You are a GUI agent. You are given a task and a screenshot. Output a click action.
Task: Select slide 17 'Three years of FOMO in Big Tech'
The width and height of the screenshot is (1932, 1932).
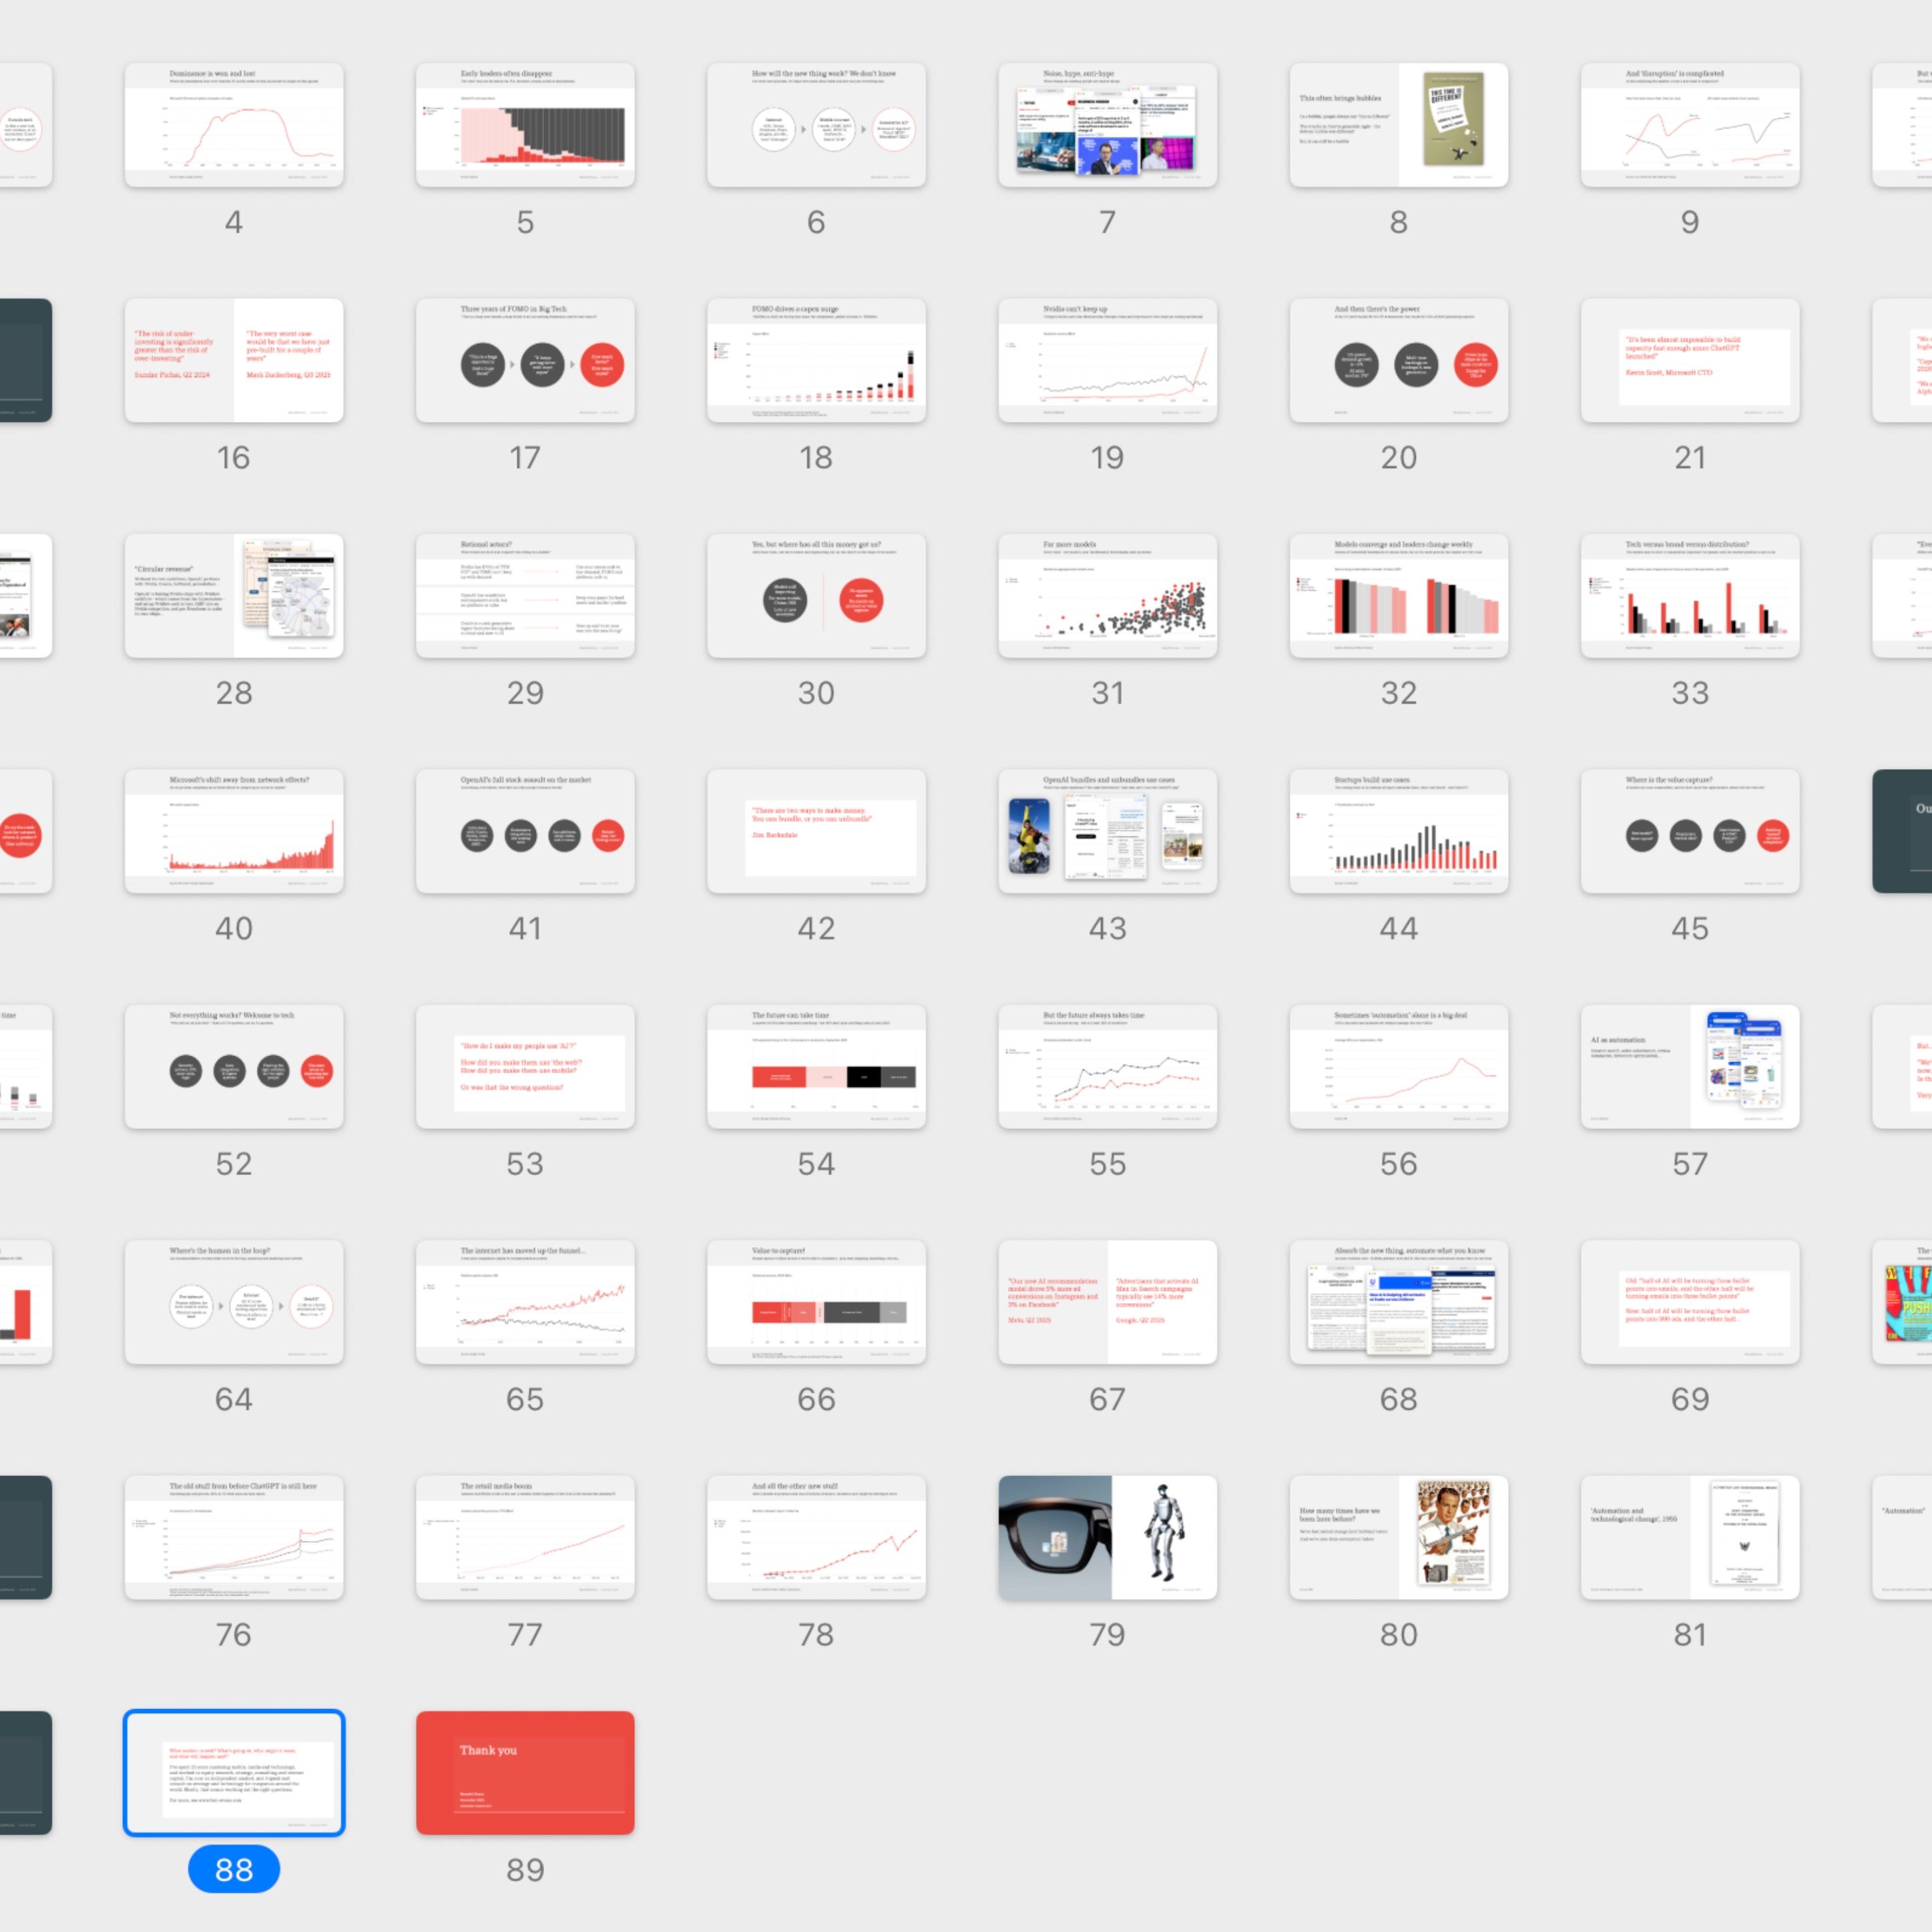(x=524, y=360)
